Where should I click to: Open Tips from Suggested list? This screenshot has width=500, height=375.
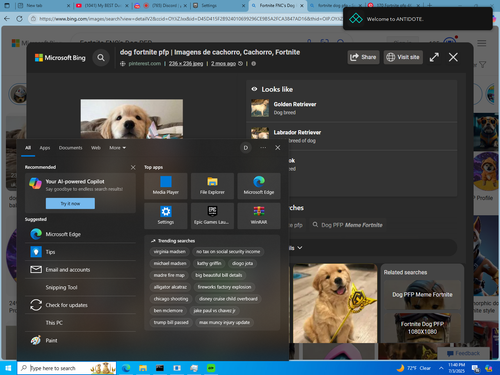[x=80, y=252]
